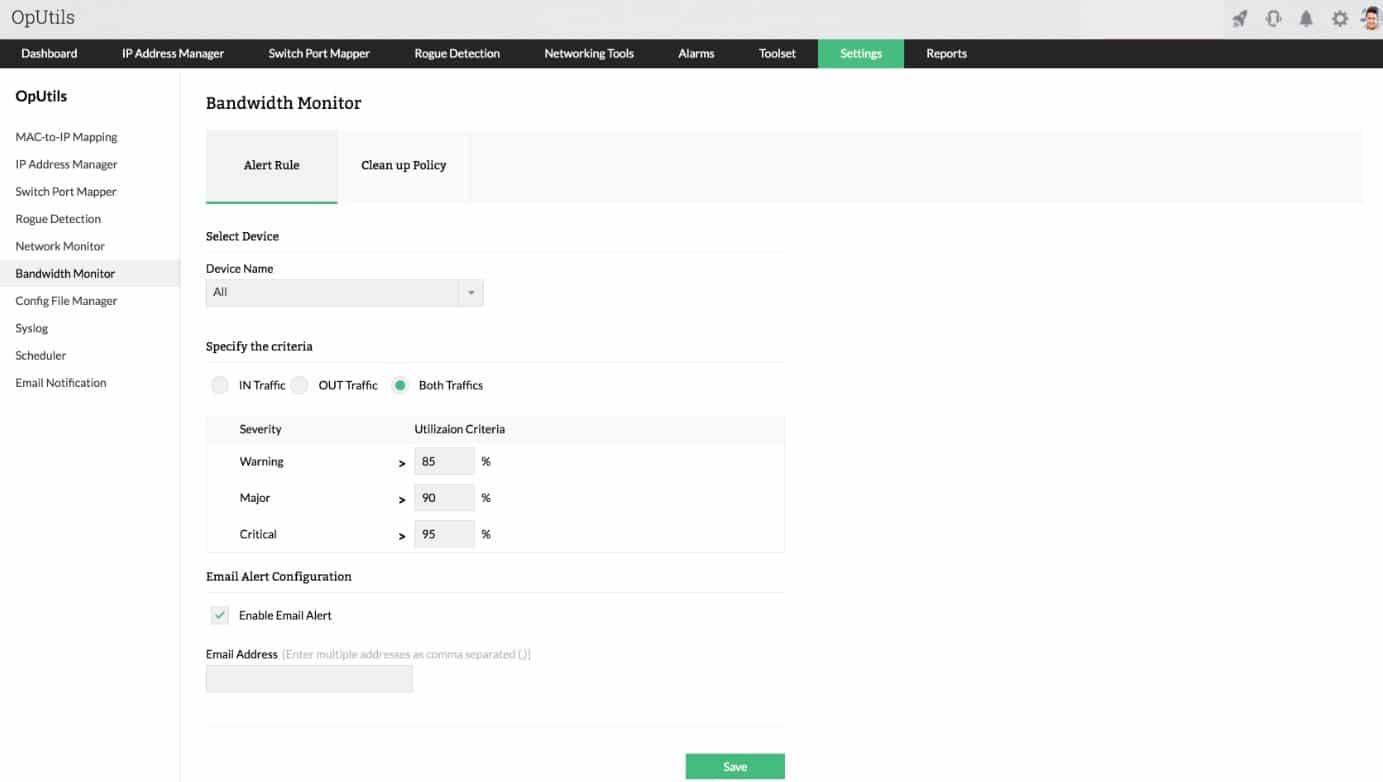Open Scheduler in sidebar
The width and height of the screenshot is (1383, 782).
tap(41, 356)
